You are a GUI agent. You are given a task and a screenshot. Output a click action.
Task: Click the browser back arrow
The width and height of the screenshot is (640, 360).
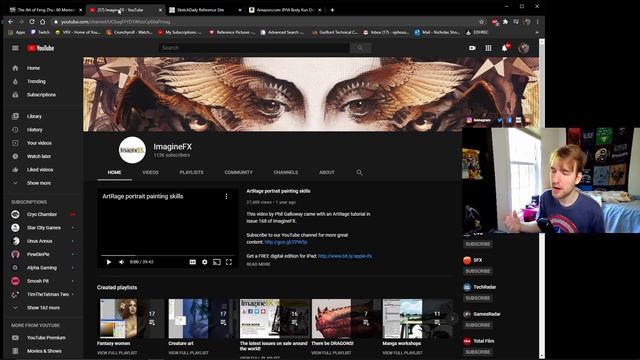tap(11, 22)
